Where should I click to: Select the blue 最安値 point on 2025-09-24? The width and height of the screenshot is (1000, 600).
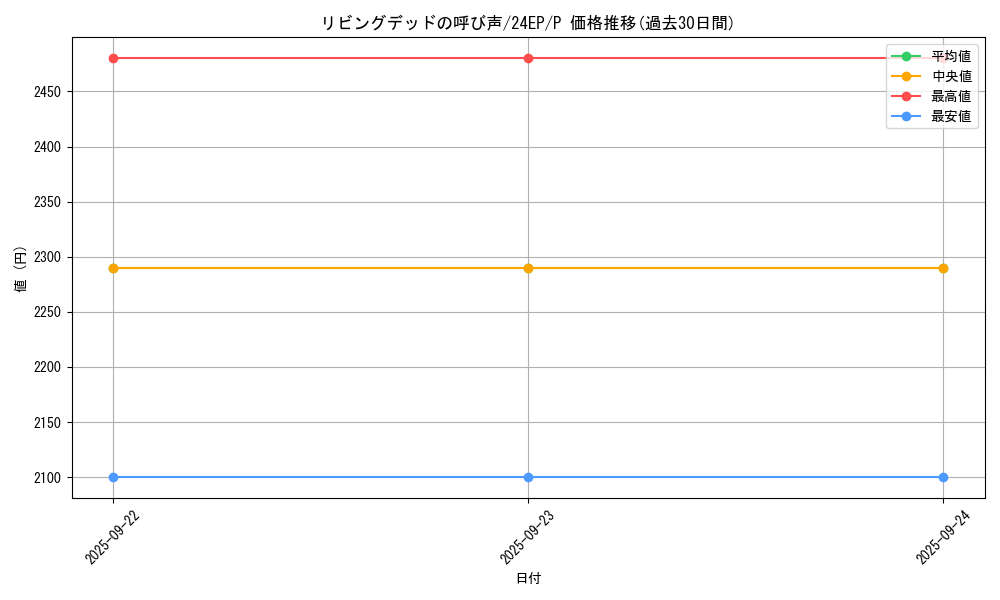943,477
